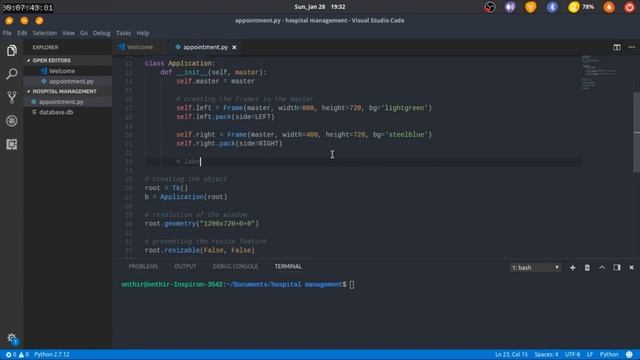Image resolution: width=640 pixels, height=360 pixels.
Task: Click the Bluetooth icon in system tray
Action: (552, 7)
